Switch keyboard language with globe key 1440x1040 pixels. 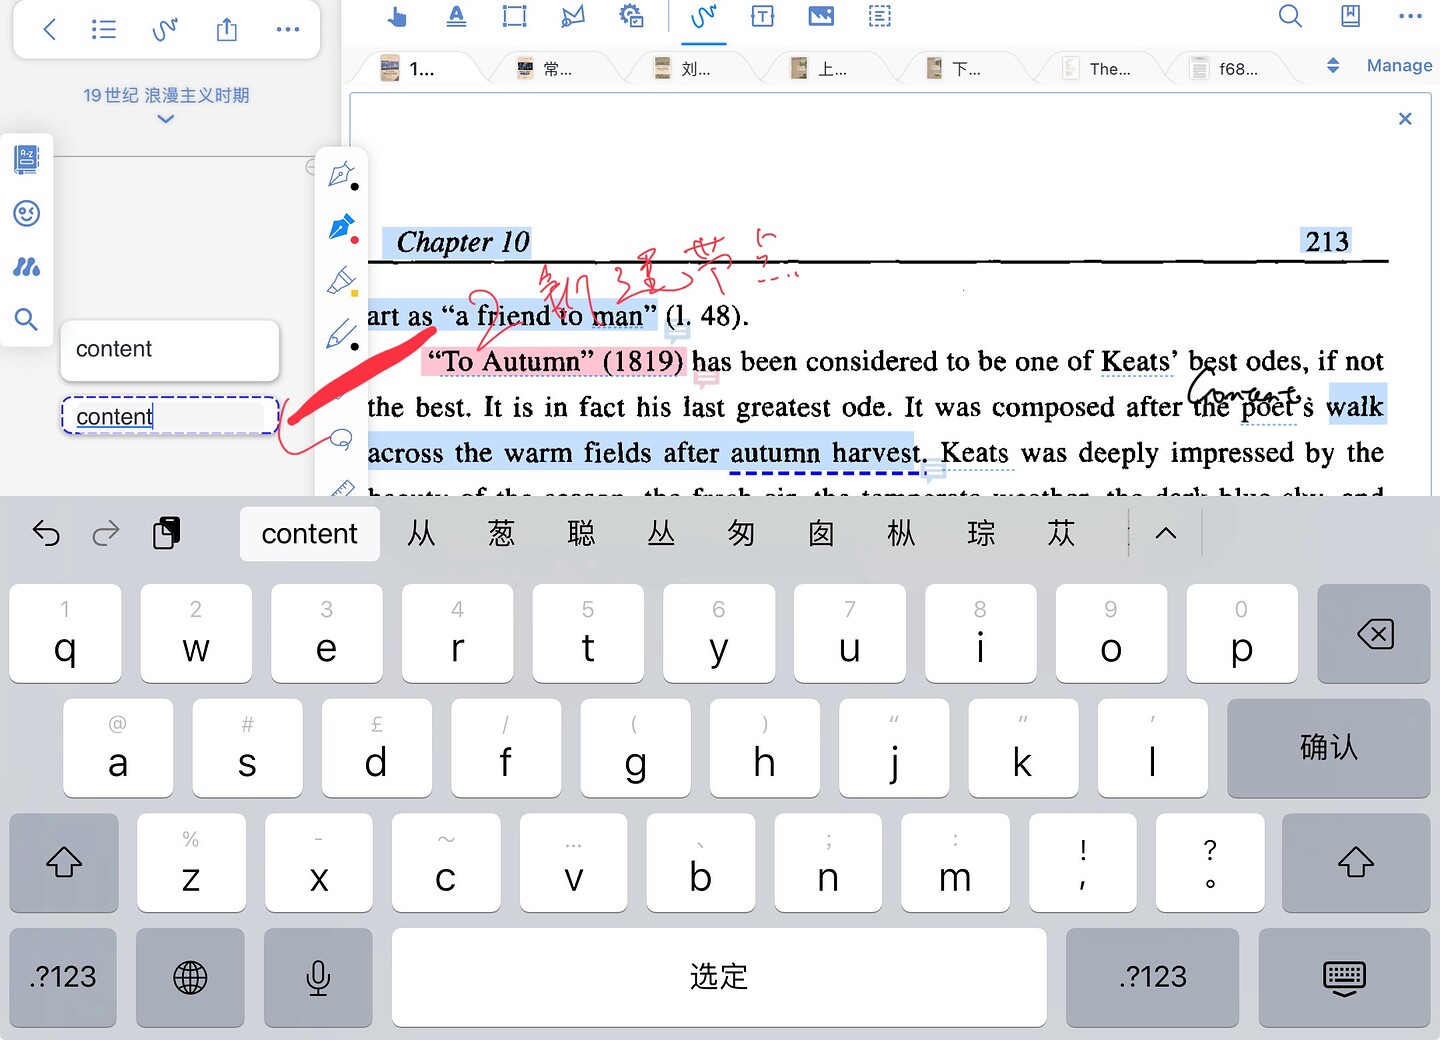pos(190,977)
